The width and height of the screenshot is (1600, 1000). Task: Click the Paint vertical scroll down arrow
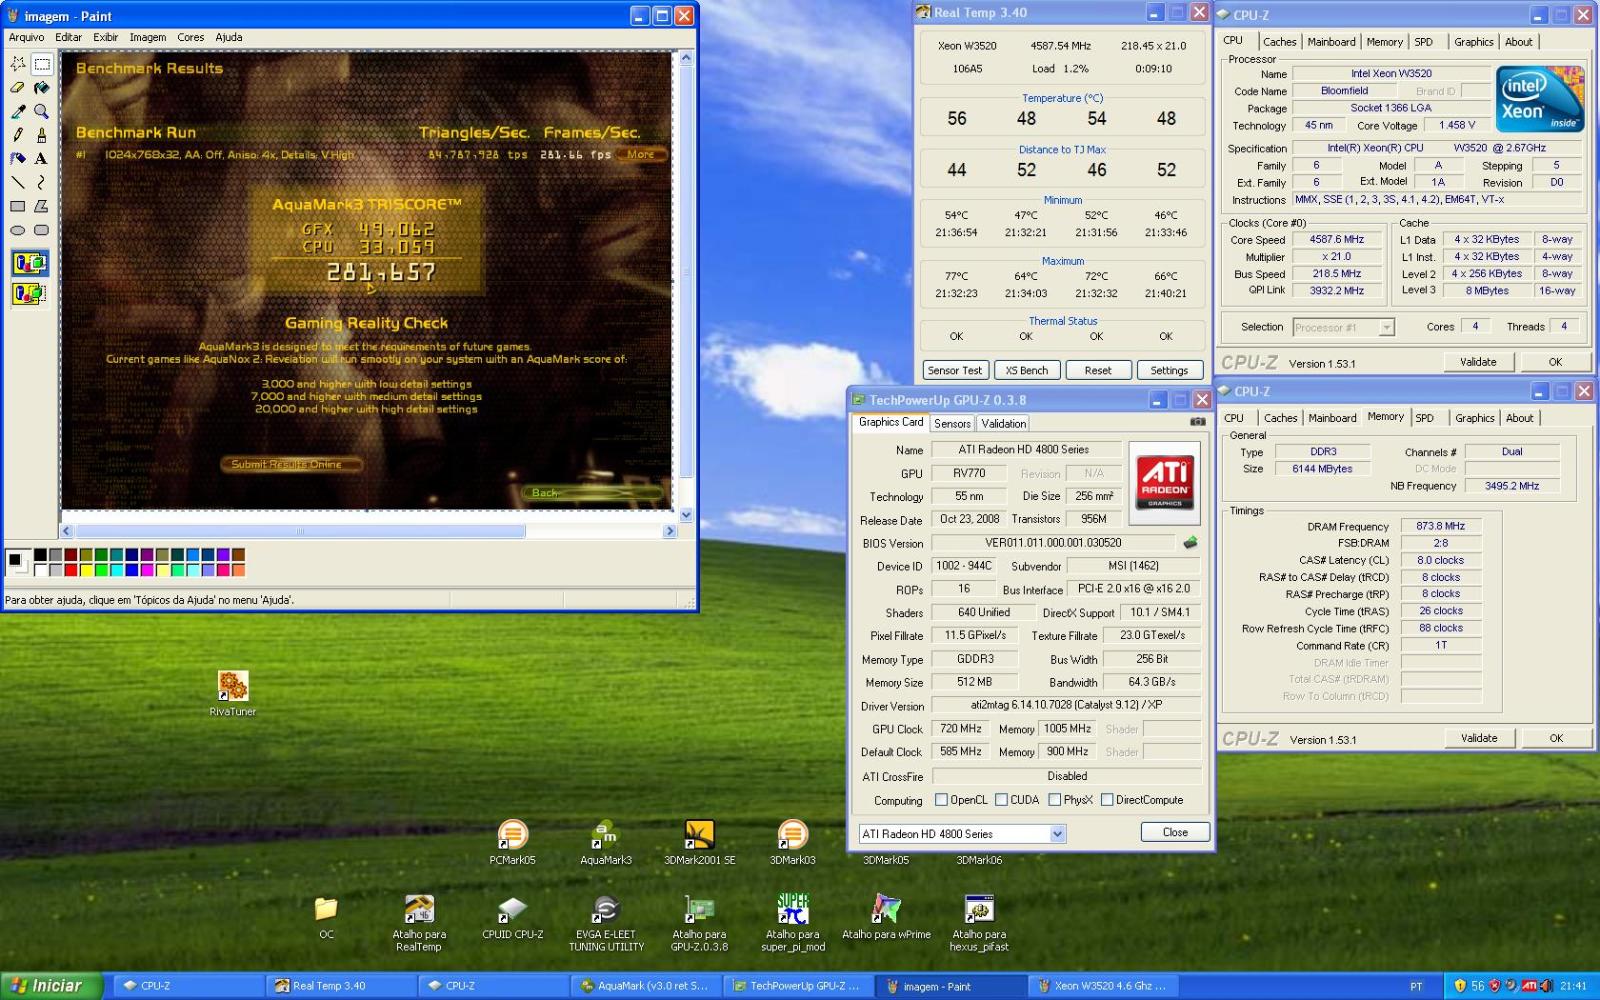point(686,515)
